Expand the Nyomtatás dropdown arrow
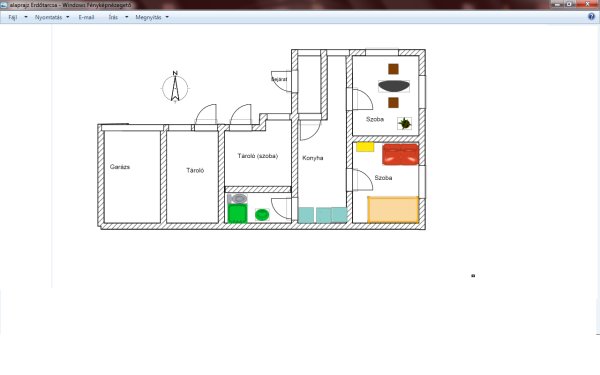This screenshot has width=600, height=375. click(68, 17)
